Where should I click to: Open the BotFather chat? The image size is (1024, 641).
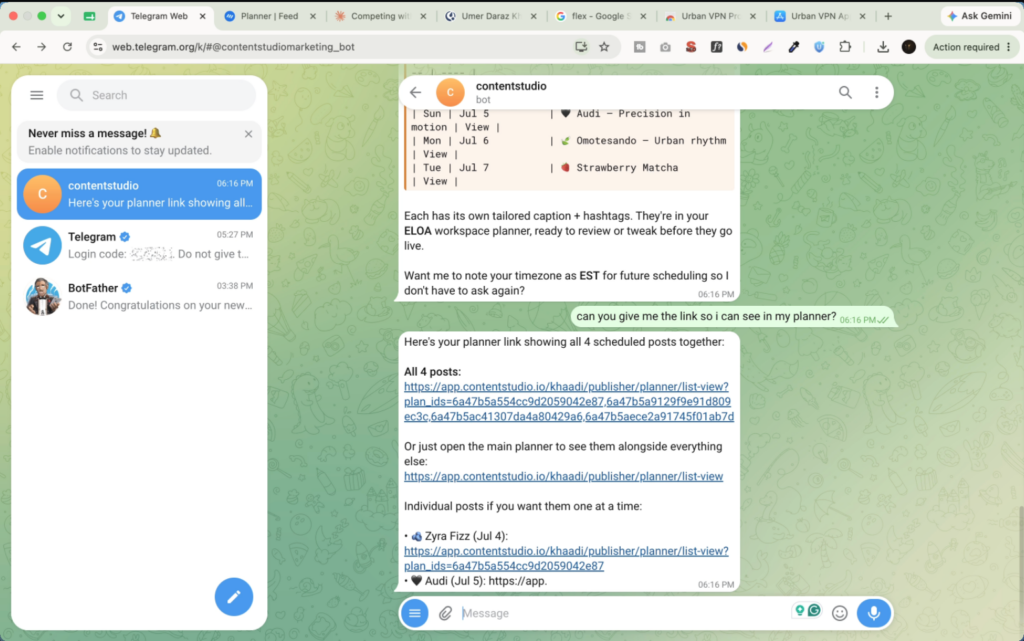[x=139, y=296]
